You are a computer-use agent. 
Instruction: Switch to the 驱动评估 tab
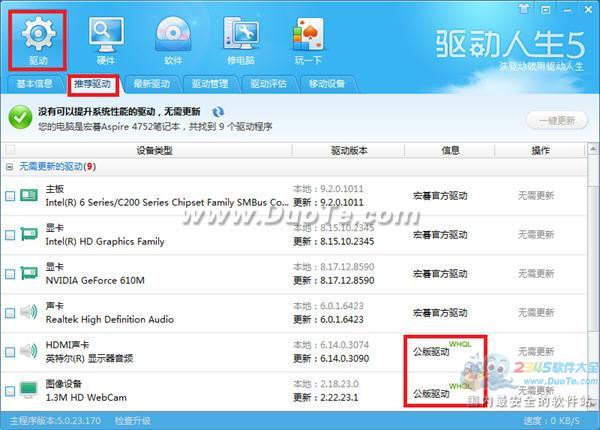268,84
